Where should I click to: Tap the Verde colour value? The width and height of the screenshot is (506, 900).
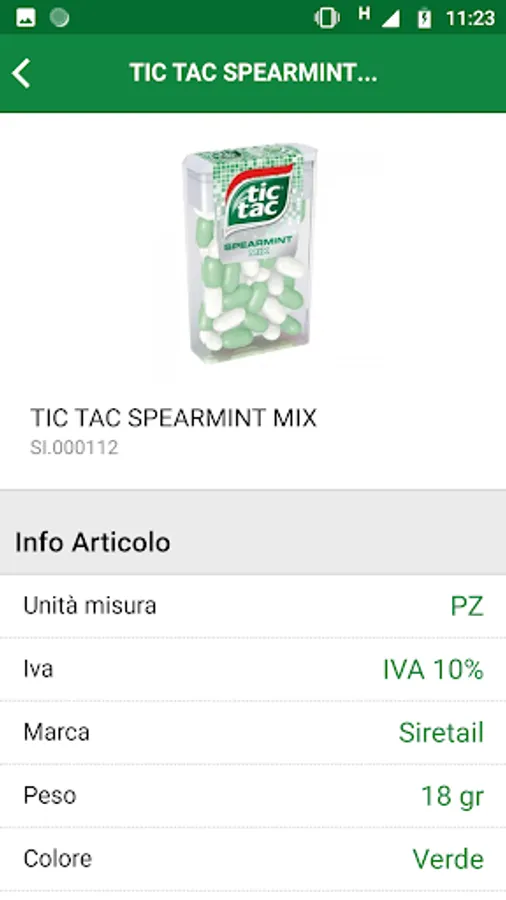tap(448, 859)
